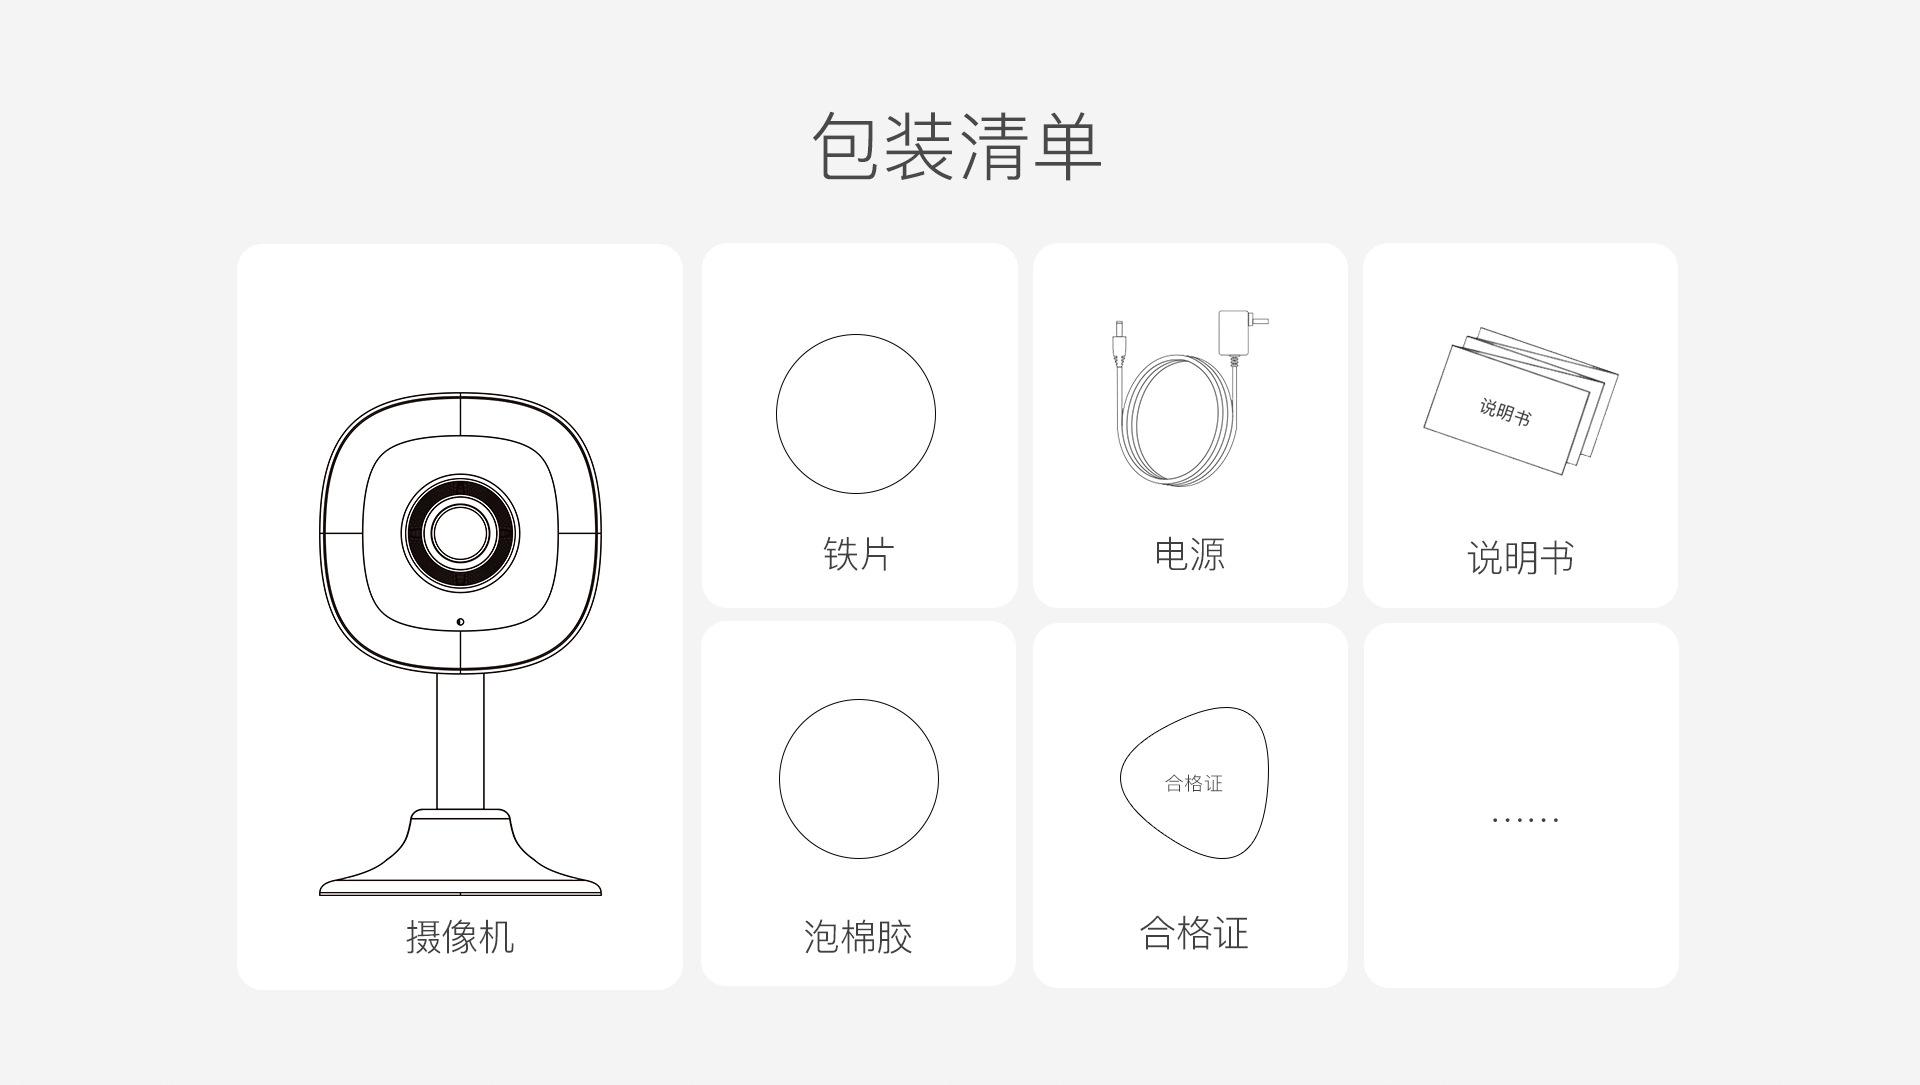Open the manual booklet illustration
This screenshot has height=1085, width=1920.
(1521, 400)
